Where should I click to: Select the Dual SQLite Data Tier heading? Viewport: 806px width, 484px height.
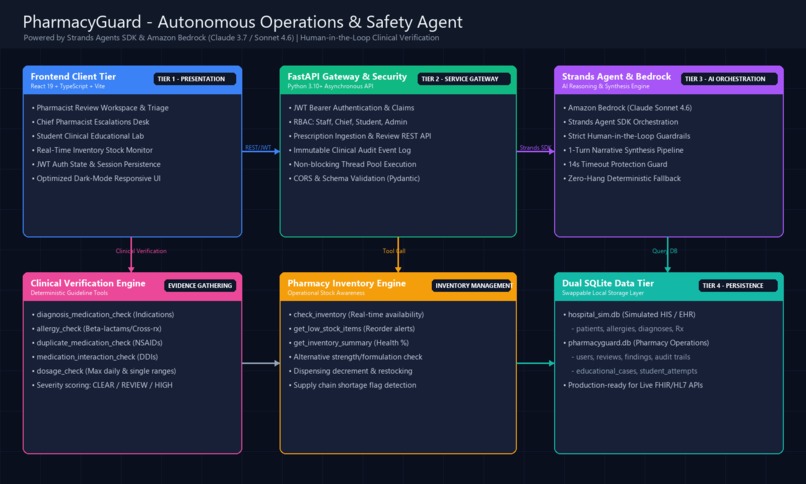(x=608, y=283)
